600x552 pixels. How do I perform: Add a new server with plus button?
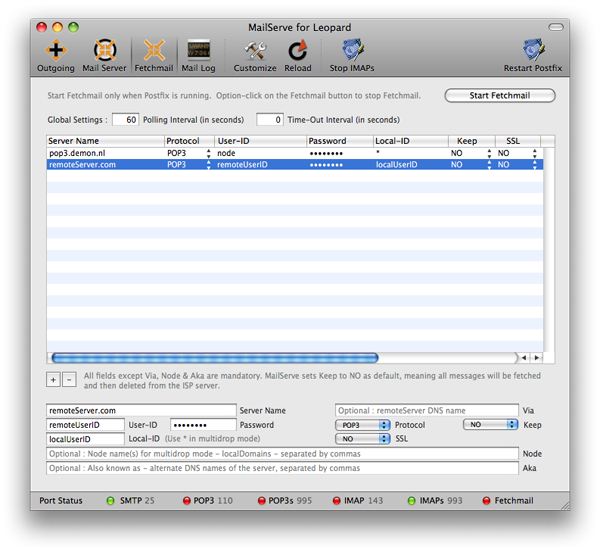point(53,380)
